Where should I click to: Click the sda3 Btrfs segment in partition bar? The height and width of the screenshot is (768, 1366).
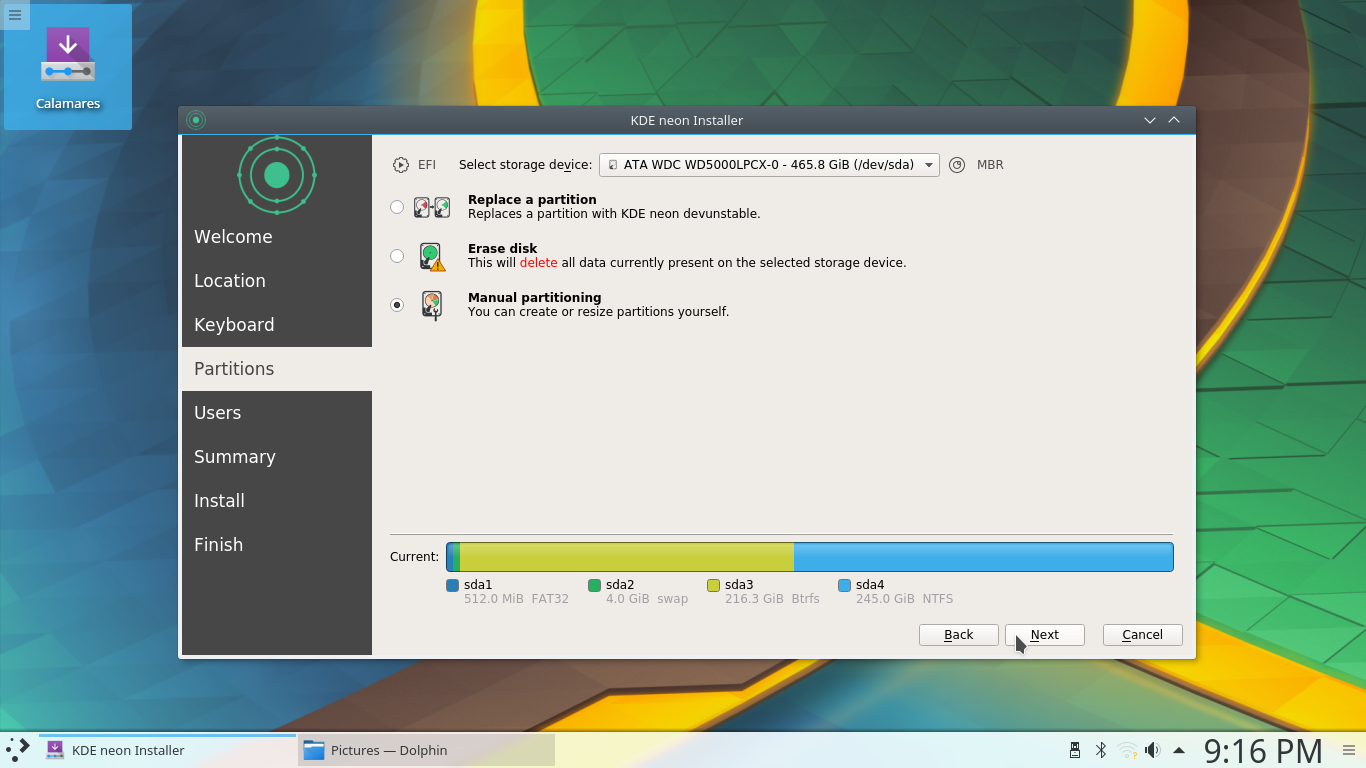tap(627, 557)
